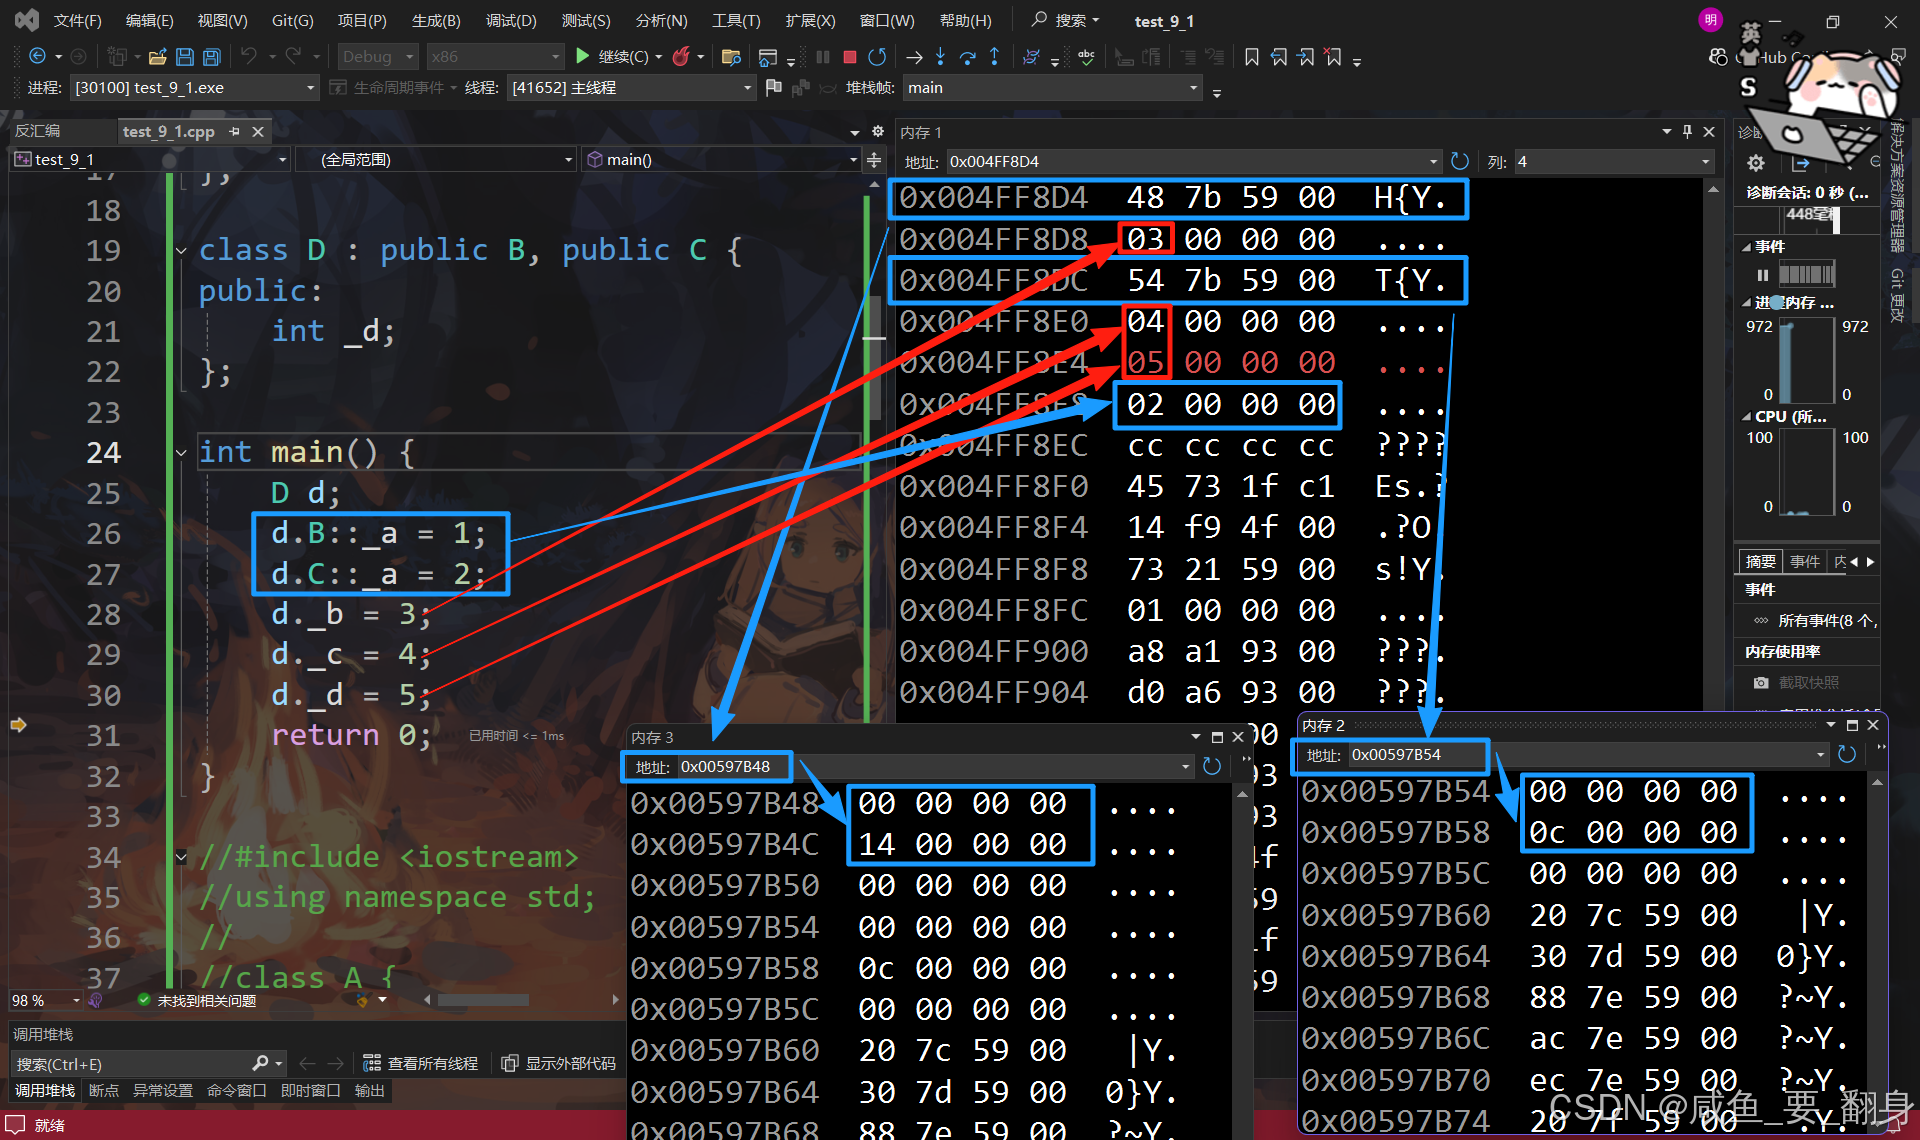Click the abc spell checker icon
The height and width of the screenshot is (1140, 1920).
pyautogui.click(x=1086, y=57)
